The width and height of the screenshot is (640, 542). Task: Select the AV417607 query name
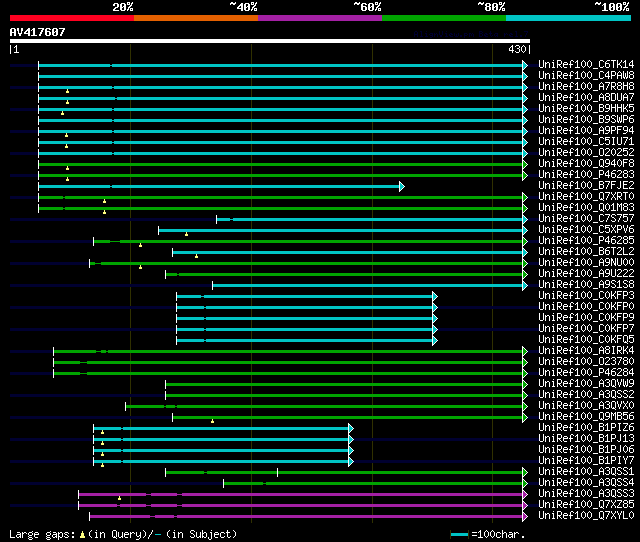(38, 32)
